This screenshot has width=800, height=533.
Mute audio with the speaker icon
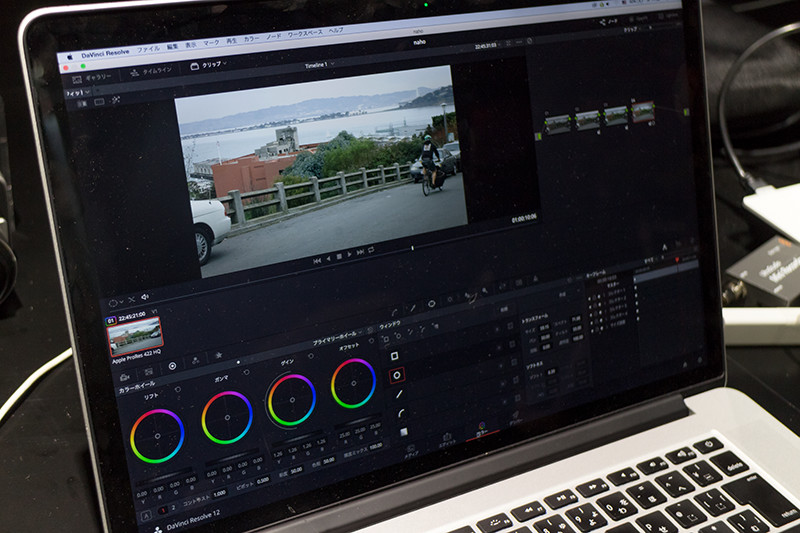pos(145,297)
